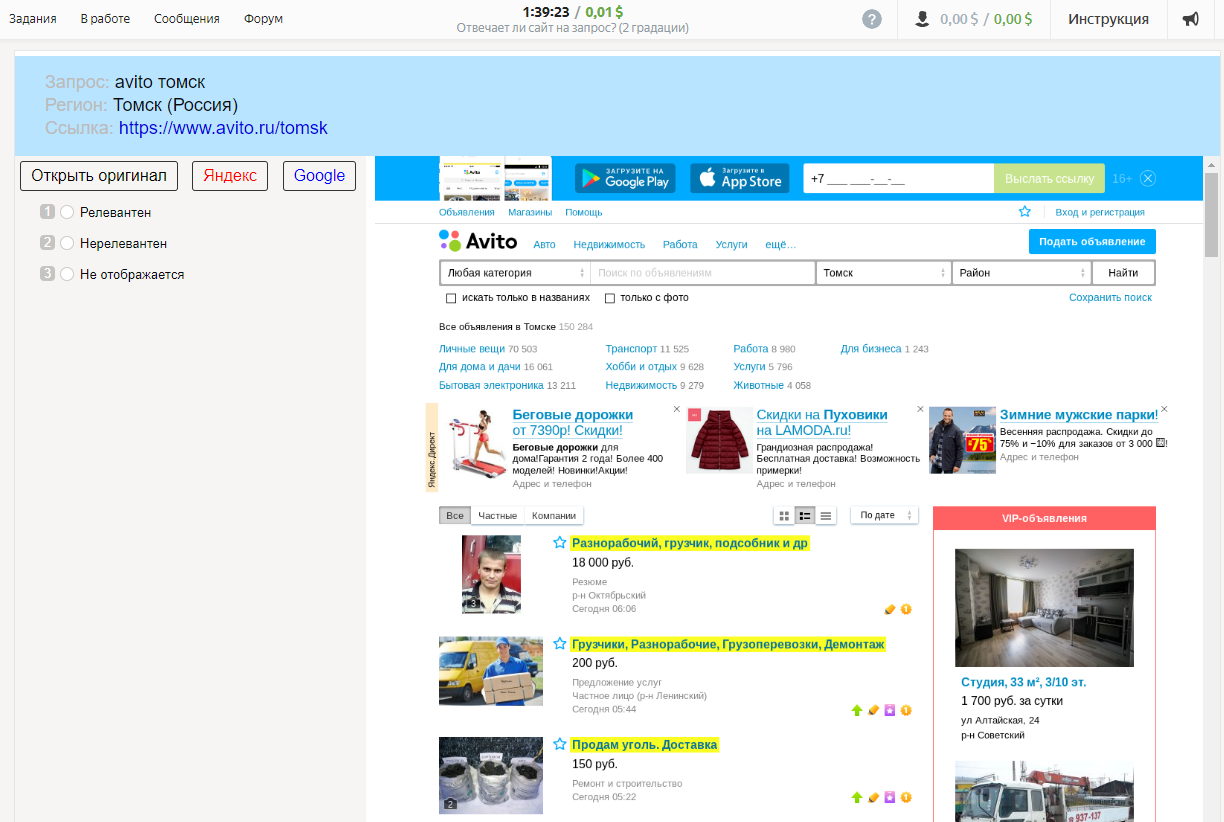Select the Релевантен radio option
Image resolution: width=1224 pixels, height=822 pixels.
point(67,212)
